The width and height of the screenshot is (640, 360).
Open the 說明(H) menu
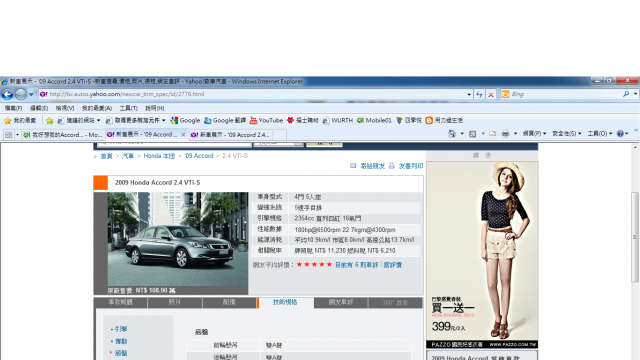tap(154, 108)
